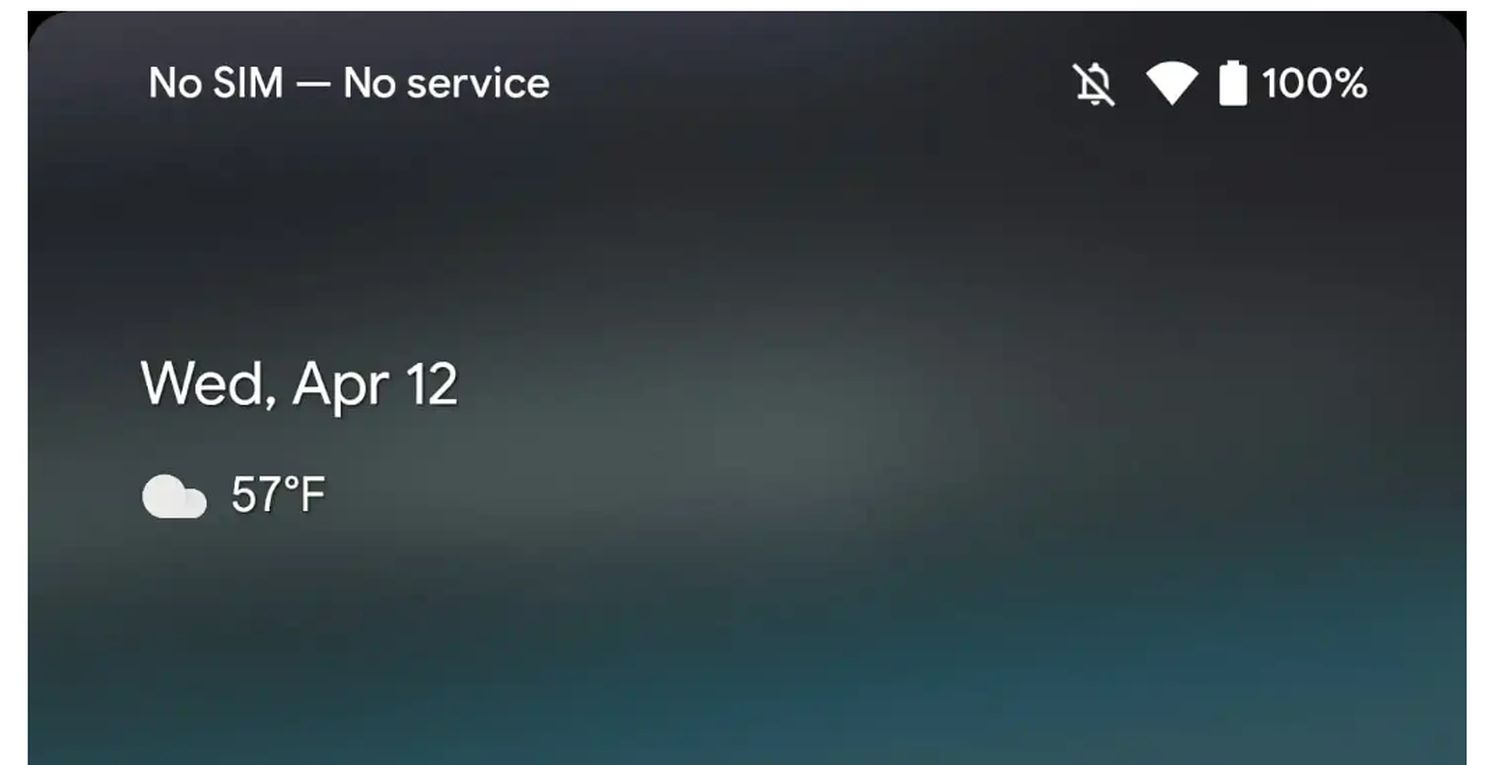
Task: Tap the 100% battery percentage text
Action: point(1313,84)
